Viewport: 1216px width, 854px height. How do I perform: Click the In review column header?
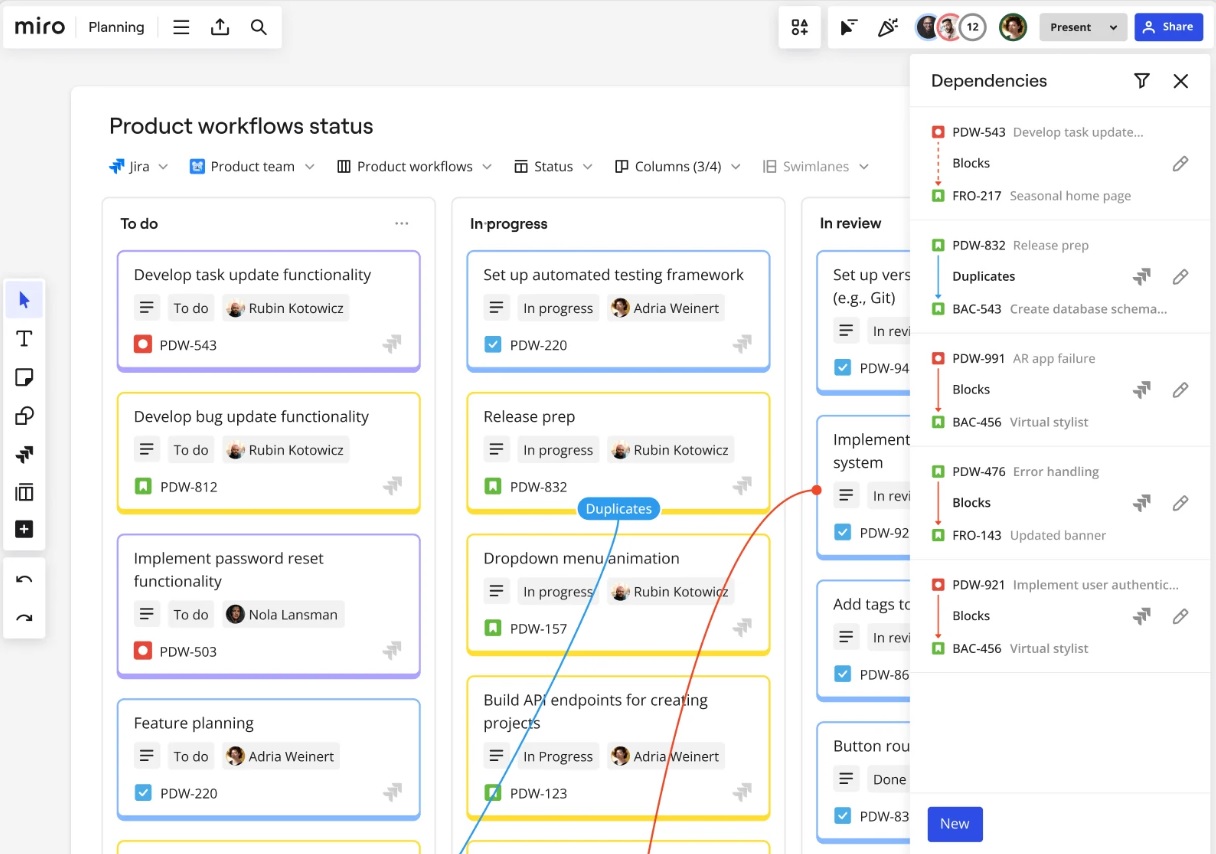[850, 224]
